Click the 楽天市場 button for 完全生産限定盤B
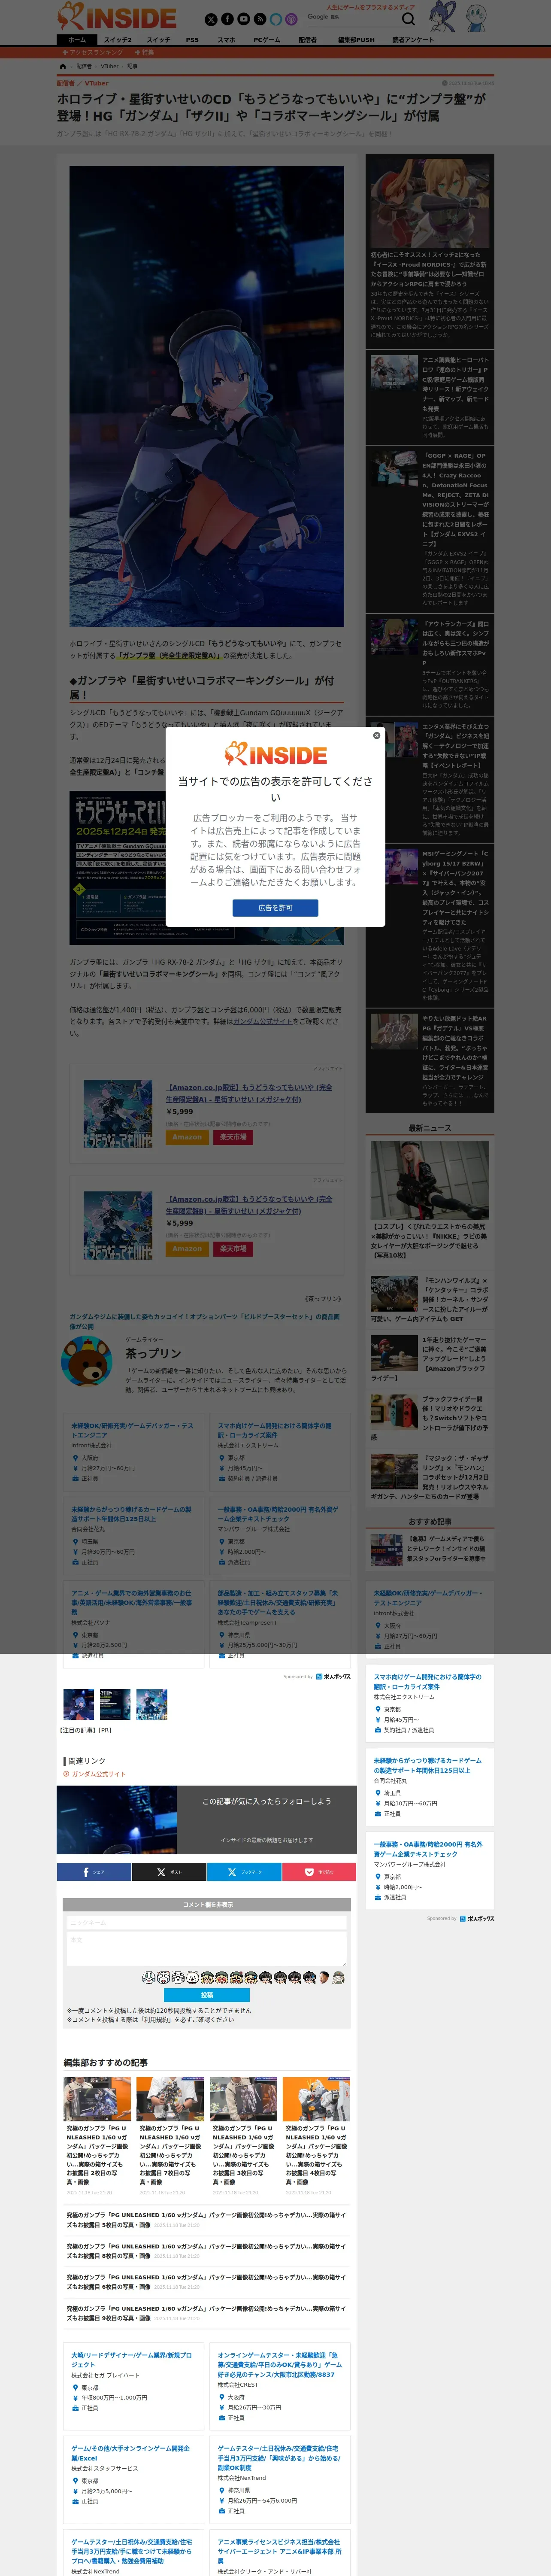 pos(232,1249)
